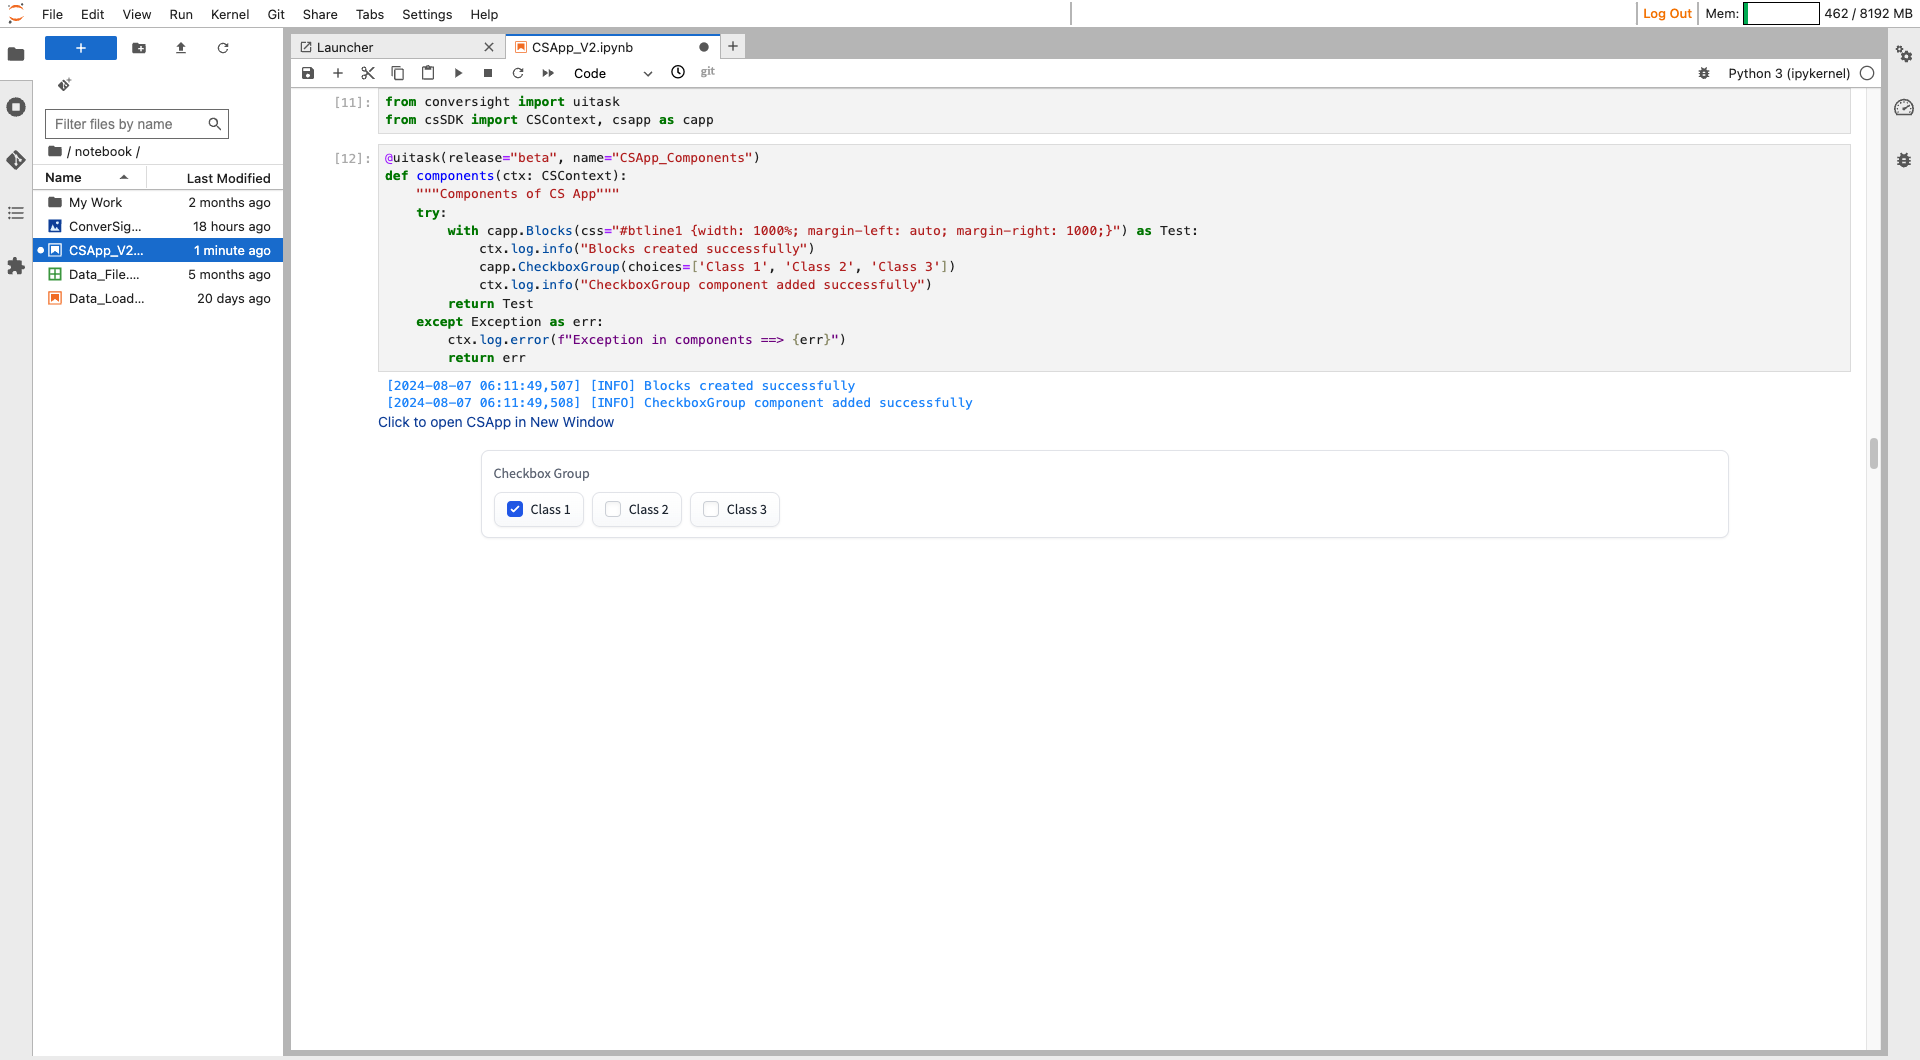This screenshot has height=1060, width=1920.
Task: Open the table of contents sidebar icon
Action: click(16, 213)
